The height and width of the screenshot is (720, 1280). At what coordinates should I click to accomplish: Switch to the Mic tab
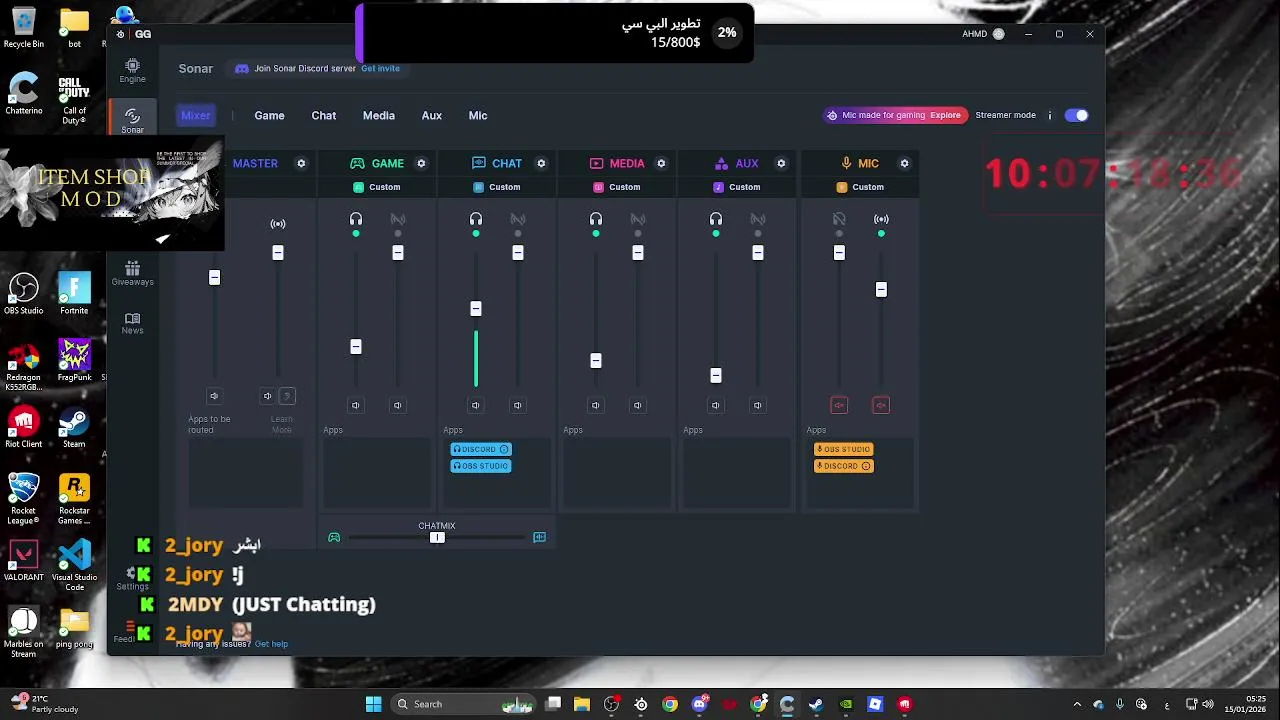pos(478,115)
